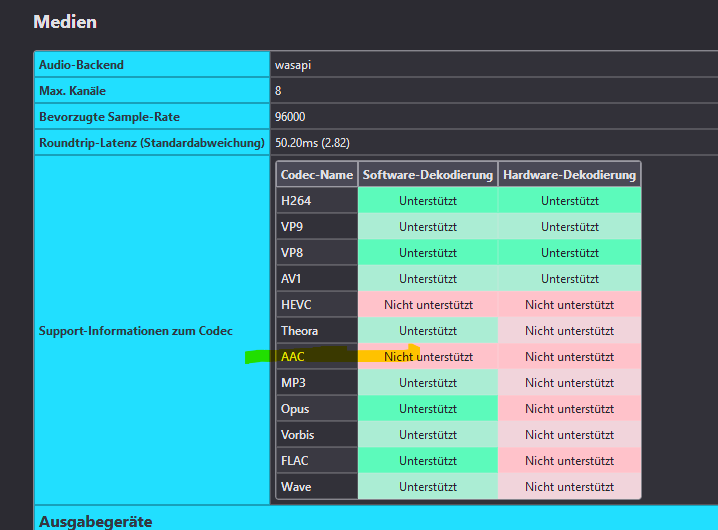Select the Medien section heading
This screenshot has height=530, width=718.
coord(65,22)
